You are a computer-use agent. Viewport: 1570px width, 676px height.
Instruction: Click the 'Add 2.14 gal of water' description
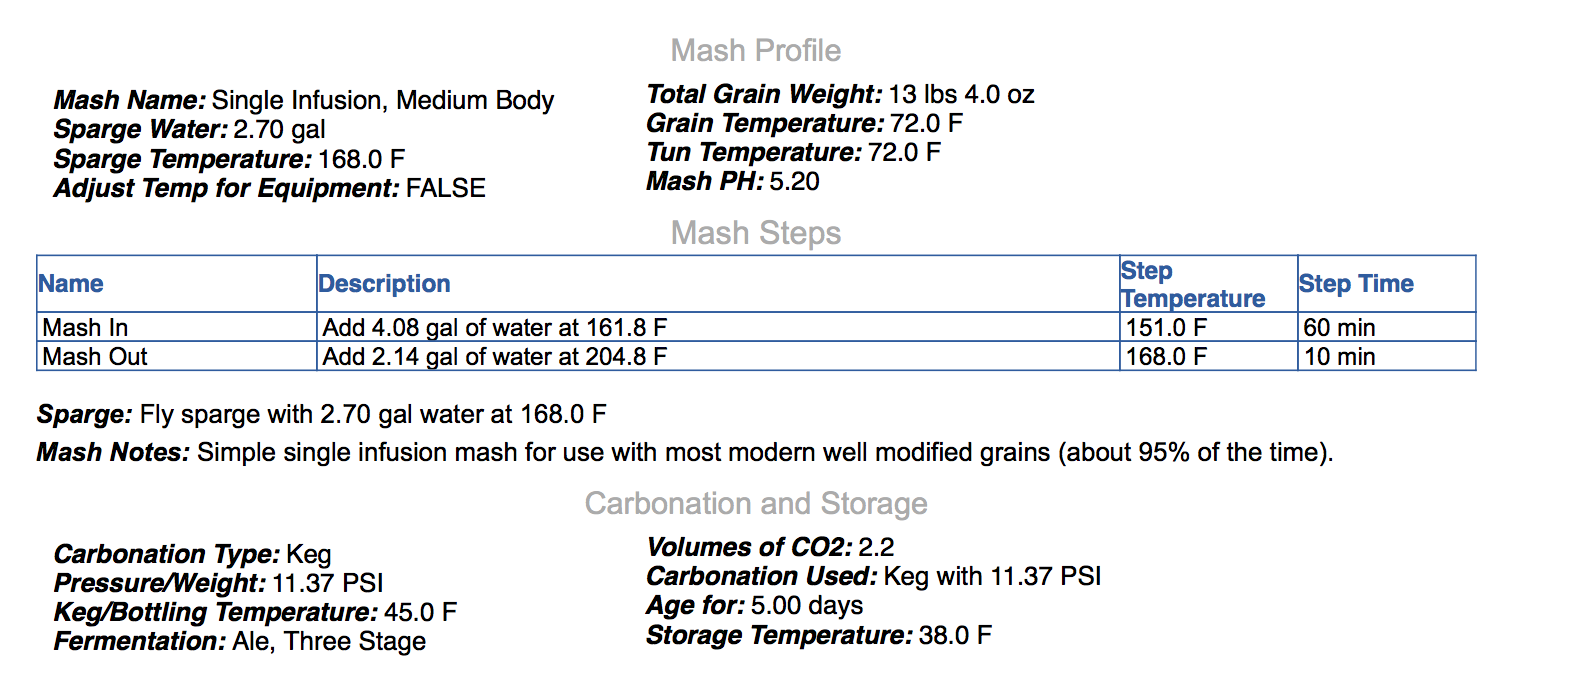point(494,357)
